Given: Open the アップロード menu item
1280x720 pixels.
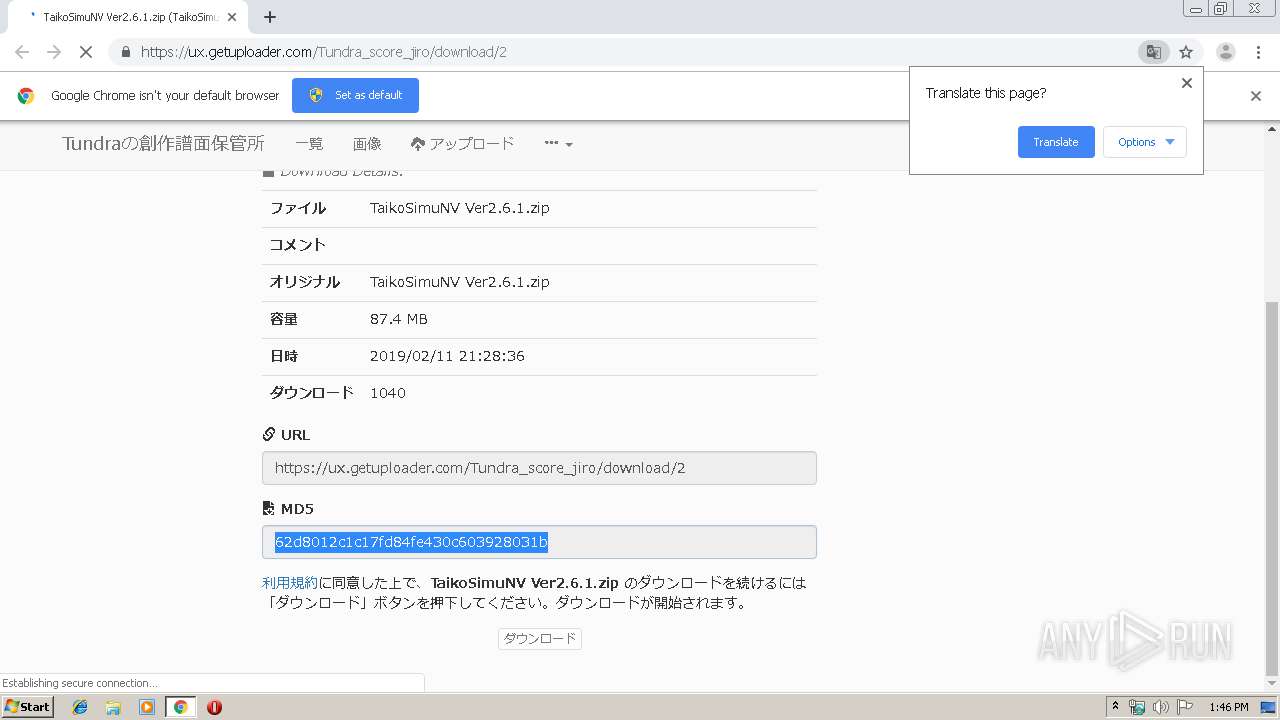Looking at the screenshot, I should click(462, 144).
